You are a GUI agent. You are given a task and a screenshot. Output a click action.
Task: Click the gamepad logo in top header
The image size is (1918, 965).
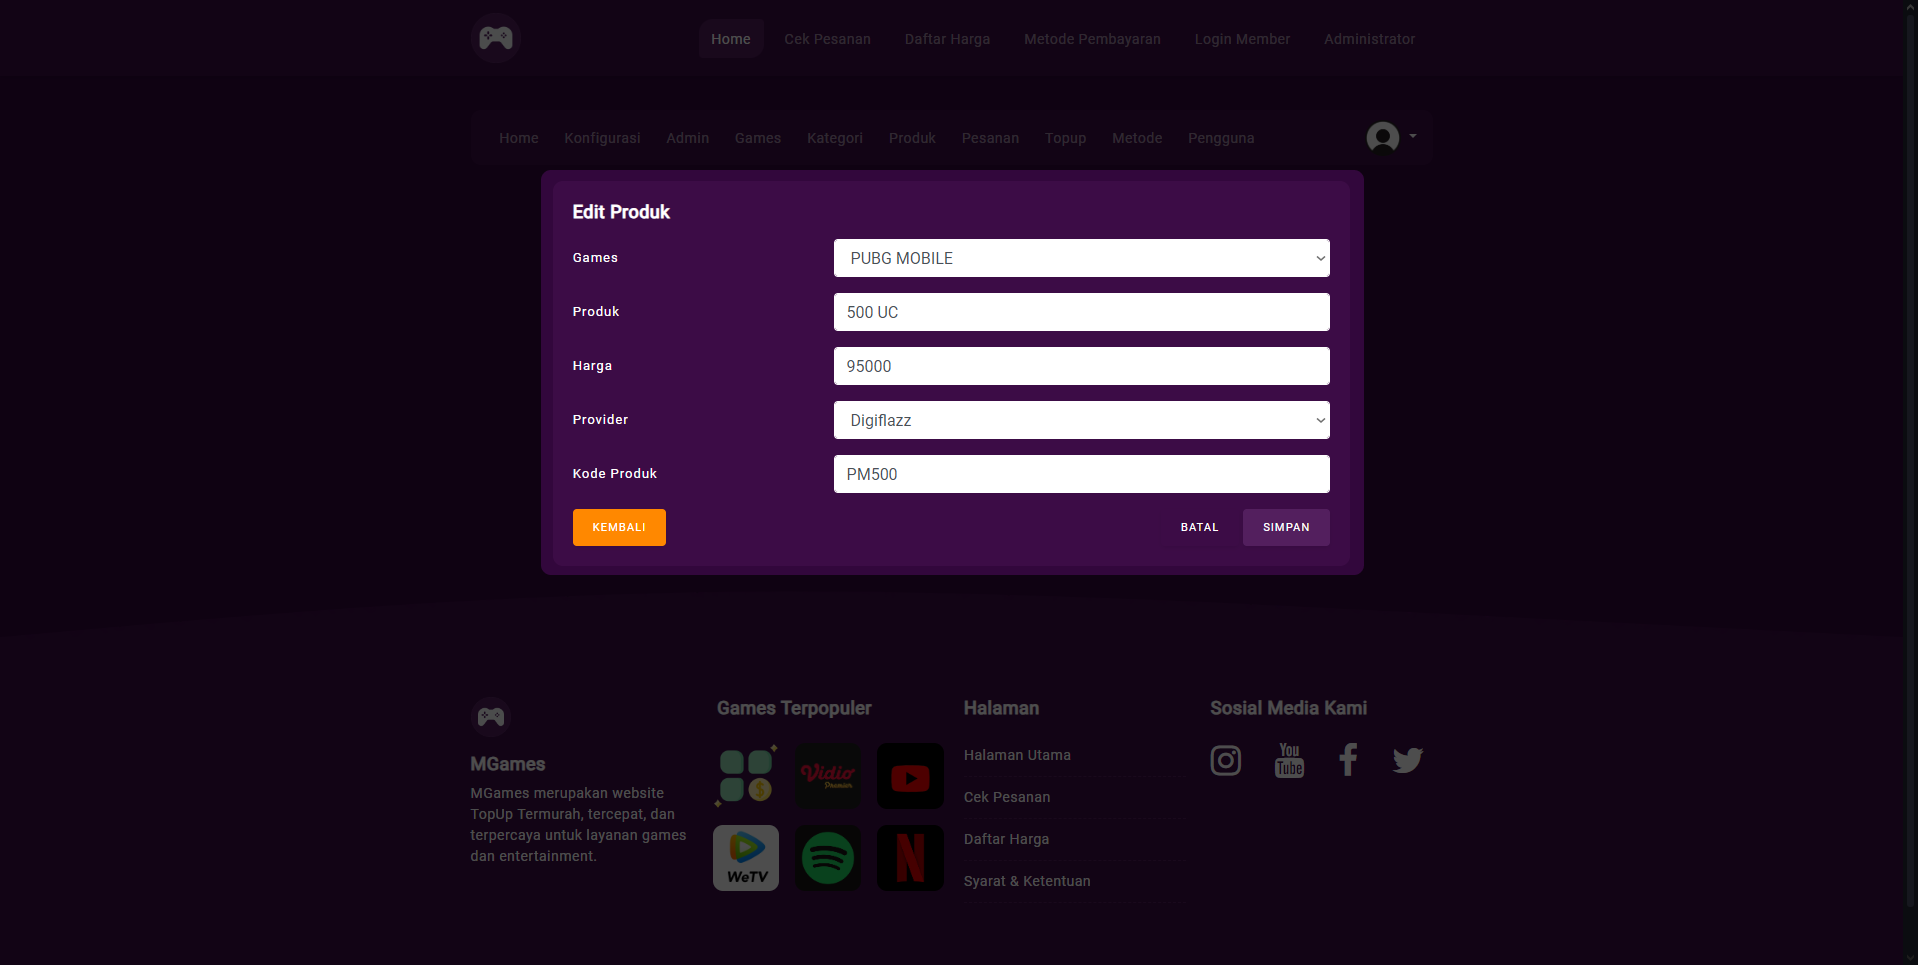(496, 38)
